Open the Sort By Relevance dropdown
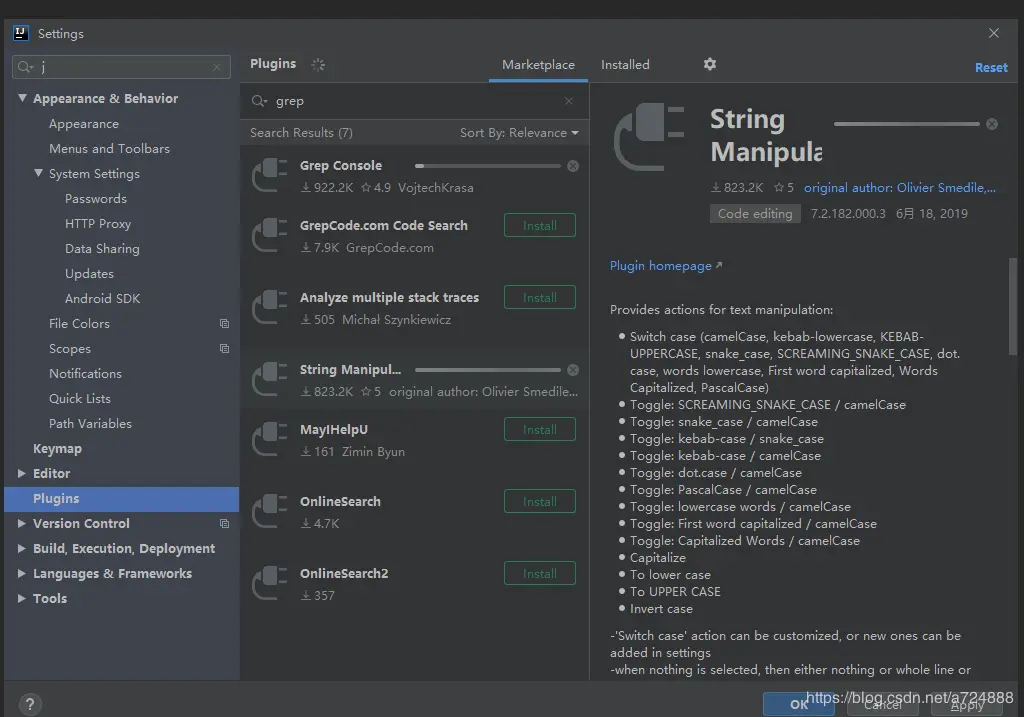Image resolution: width=1024 pixels, height=717 pixels. pos(519,133)
